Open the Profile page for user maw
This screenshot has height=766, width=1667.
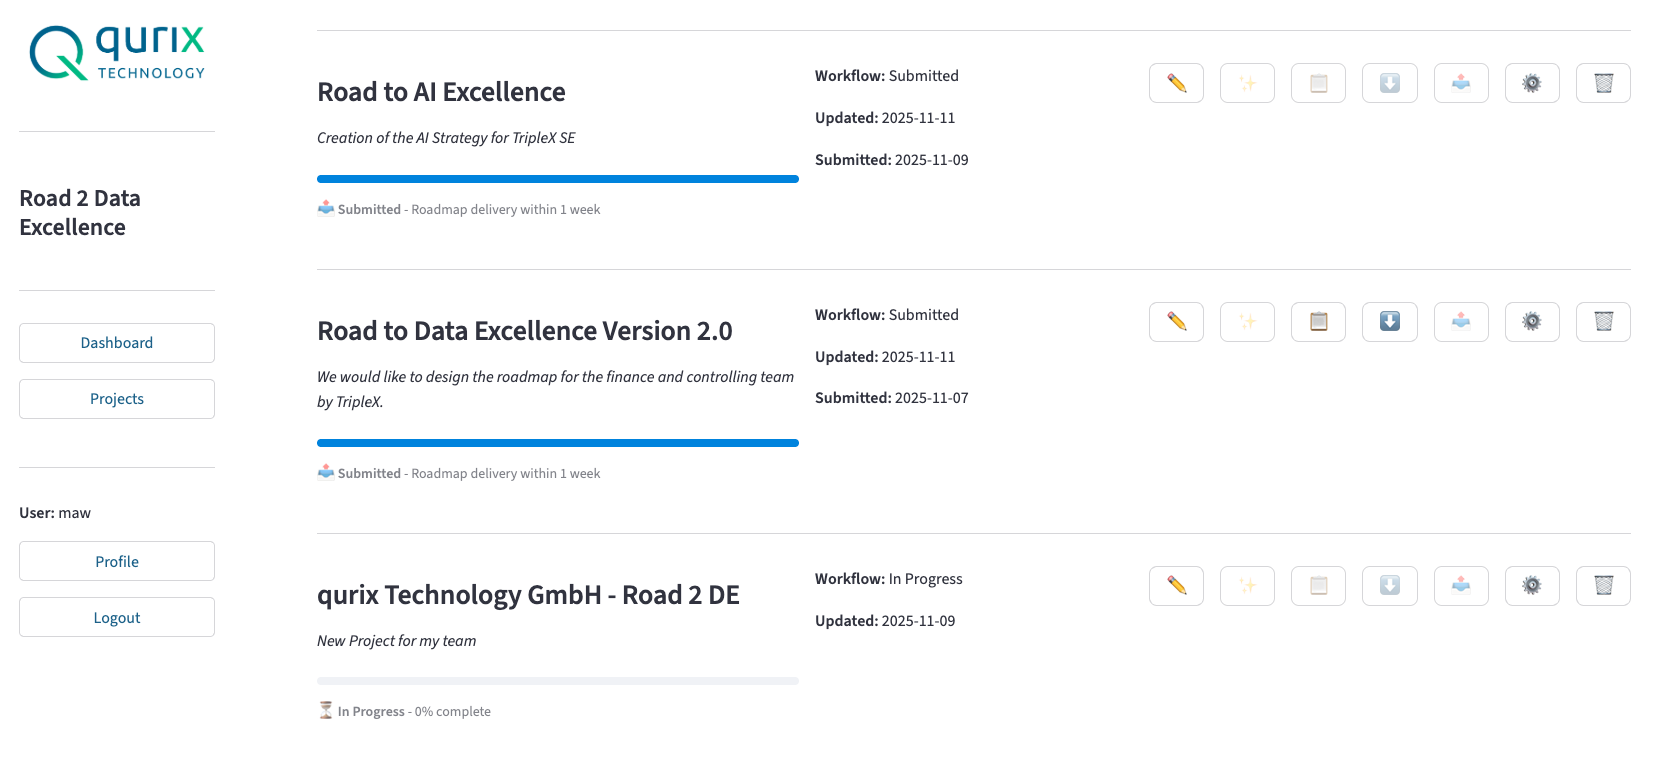pos(116,560)
